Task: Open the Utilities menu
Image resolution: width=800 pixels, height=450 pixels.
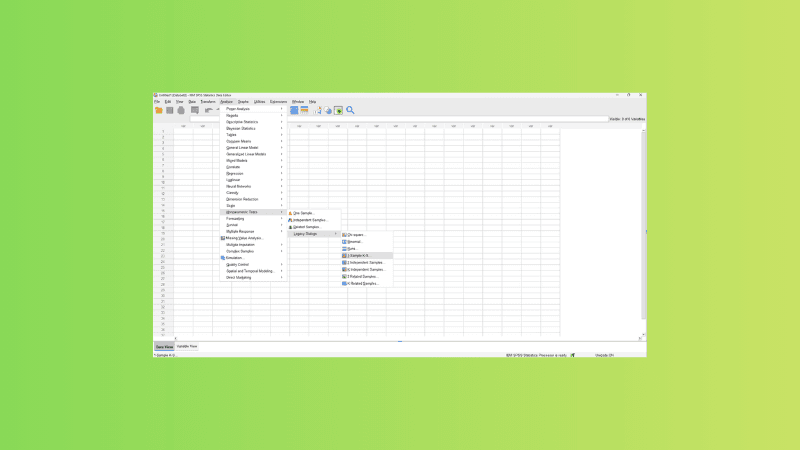Action: pos(260,102)
